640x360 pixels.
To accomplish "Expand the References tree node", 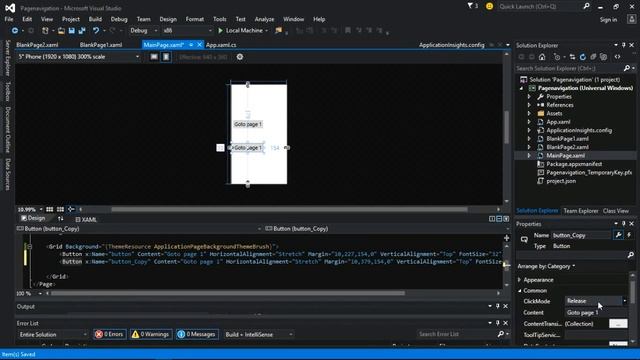I will coord(529,105).
